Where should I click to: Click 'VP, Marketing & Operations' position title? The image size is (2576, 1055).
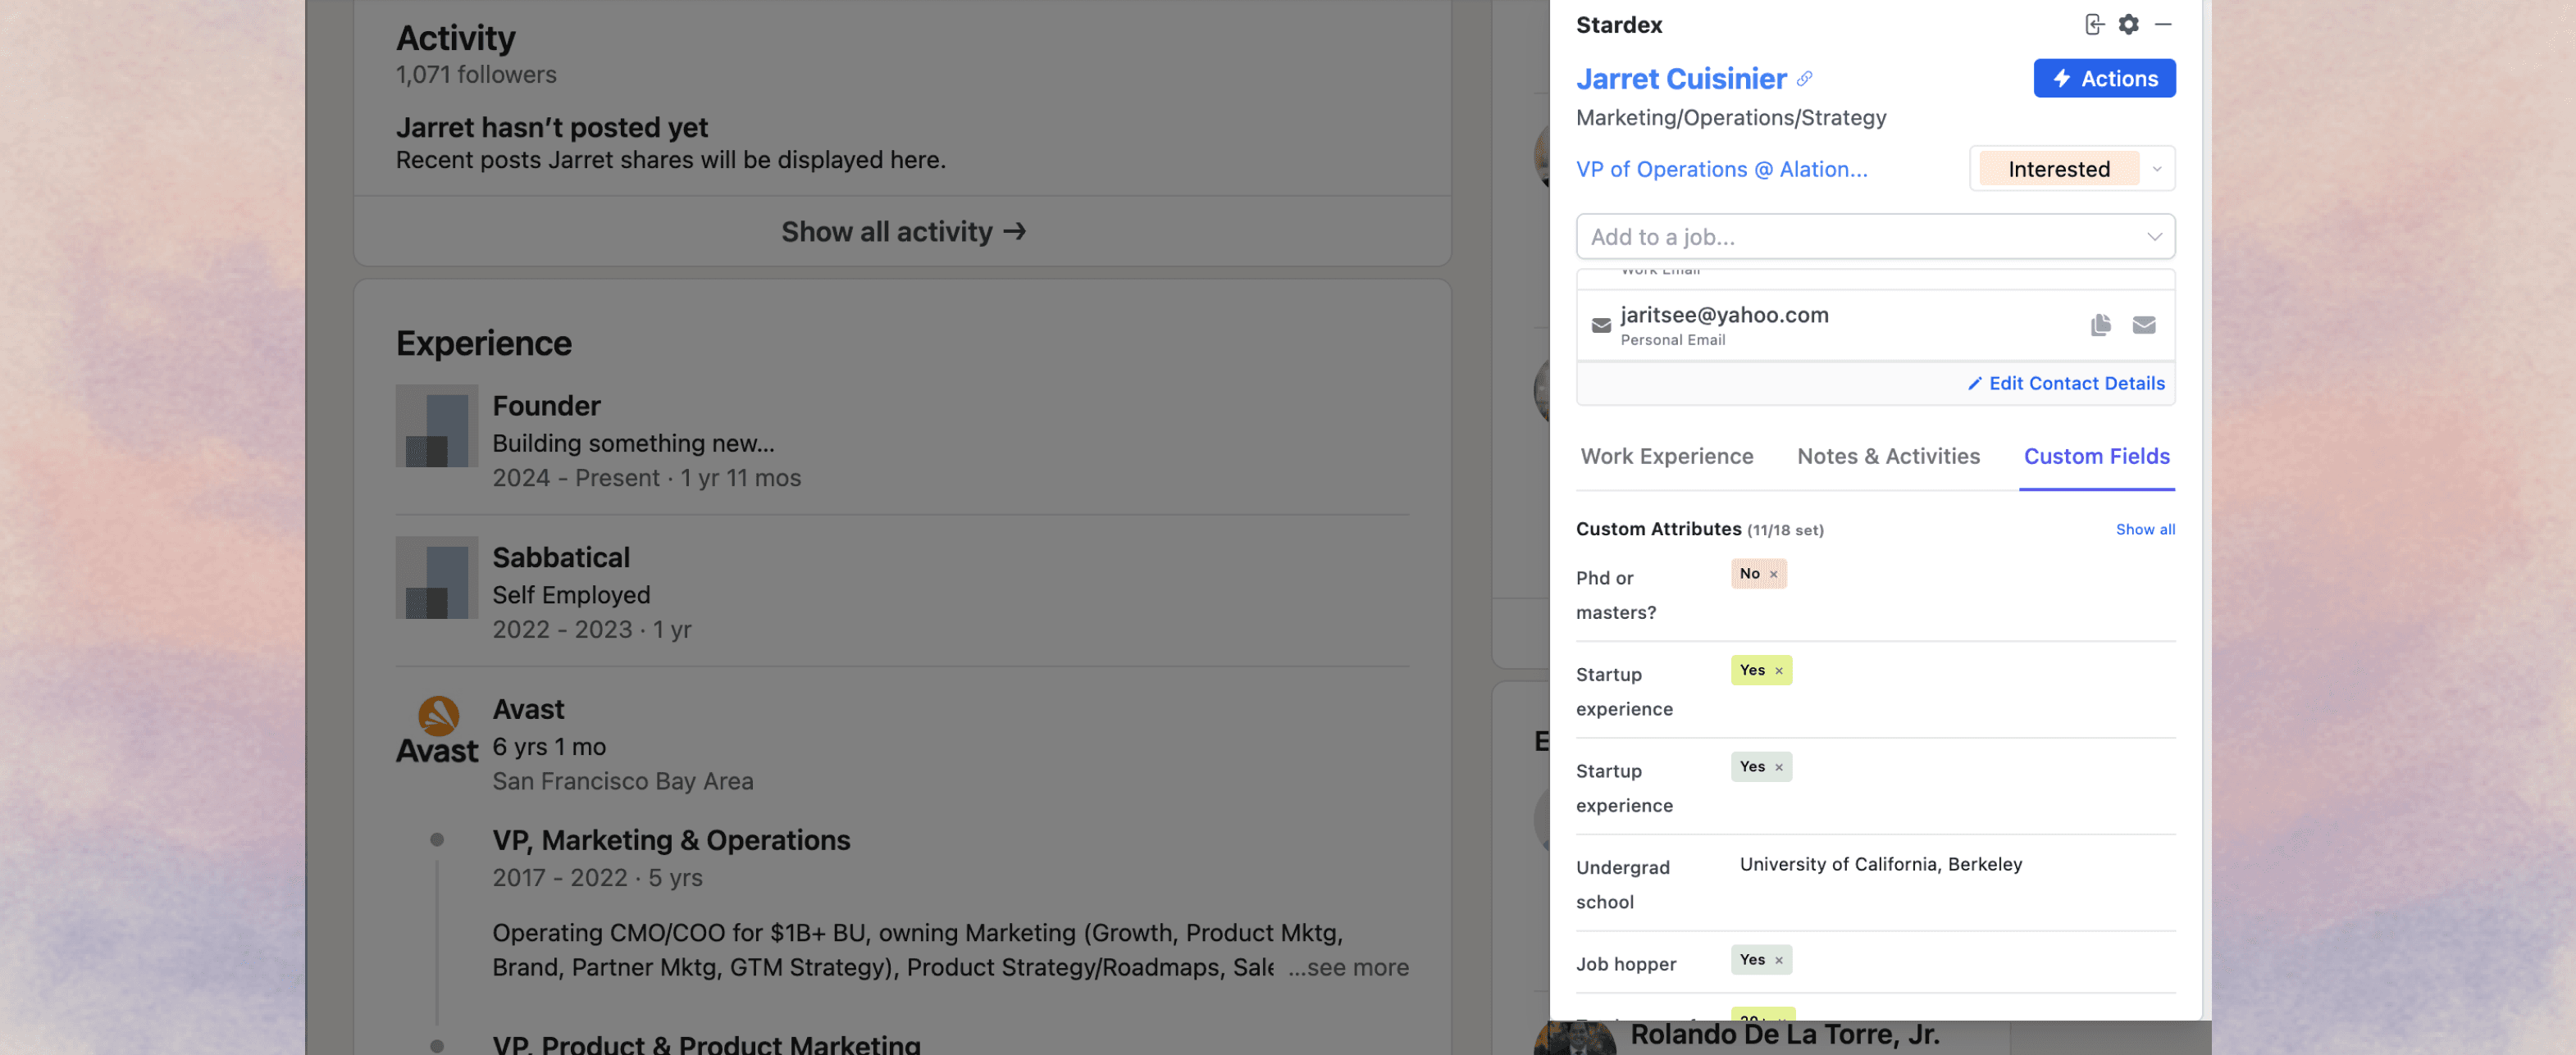tap(671, 840)
